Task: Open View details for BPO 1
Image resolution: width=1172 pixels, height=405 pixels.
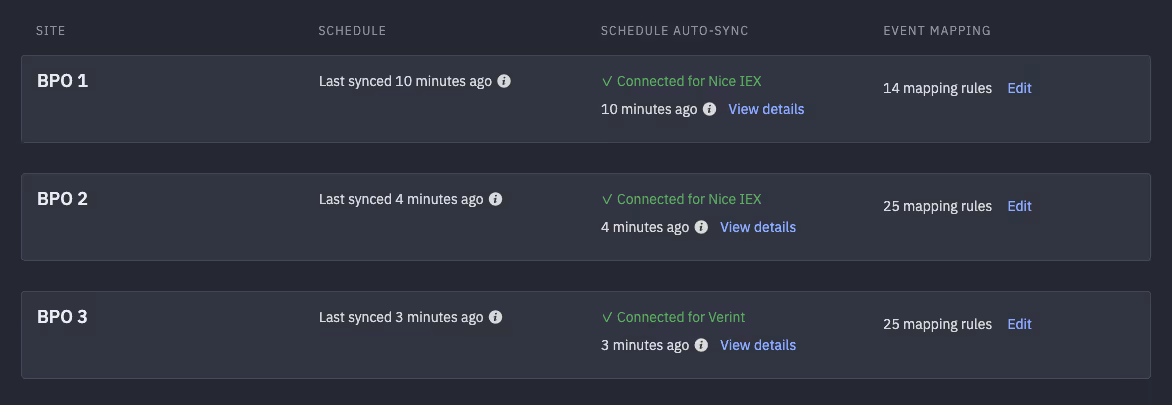Action: click(766, 109)
